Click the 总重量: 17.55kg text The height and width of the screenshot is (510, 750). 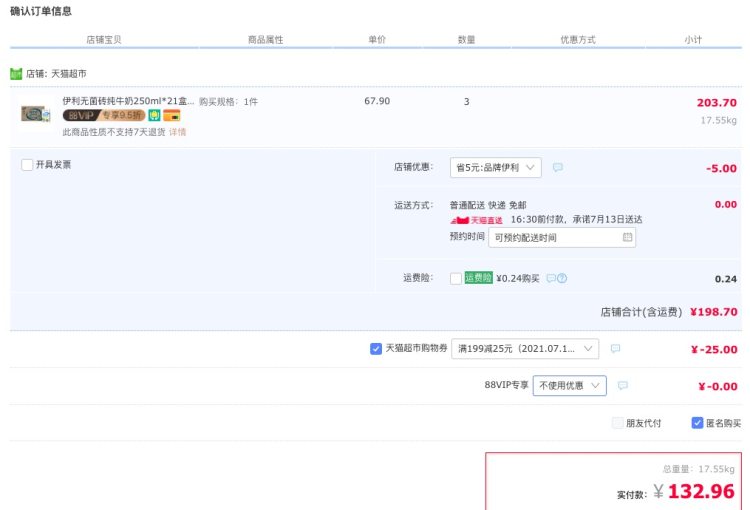(698, 469)
